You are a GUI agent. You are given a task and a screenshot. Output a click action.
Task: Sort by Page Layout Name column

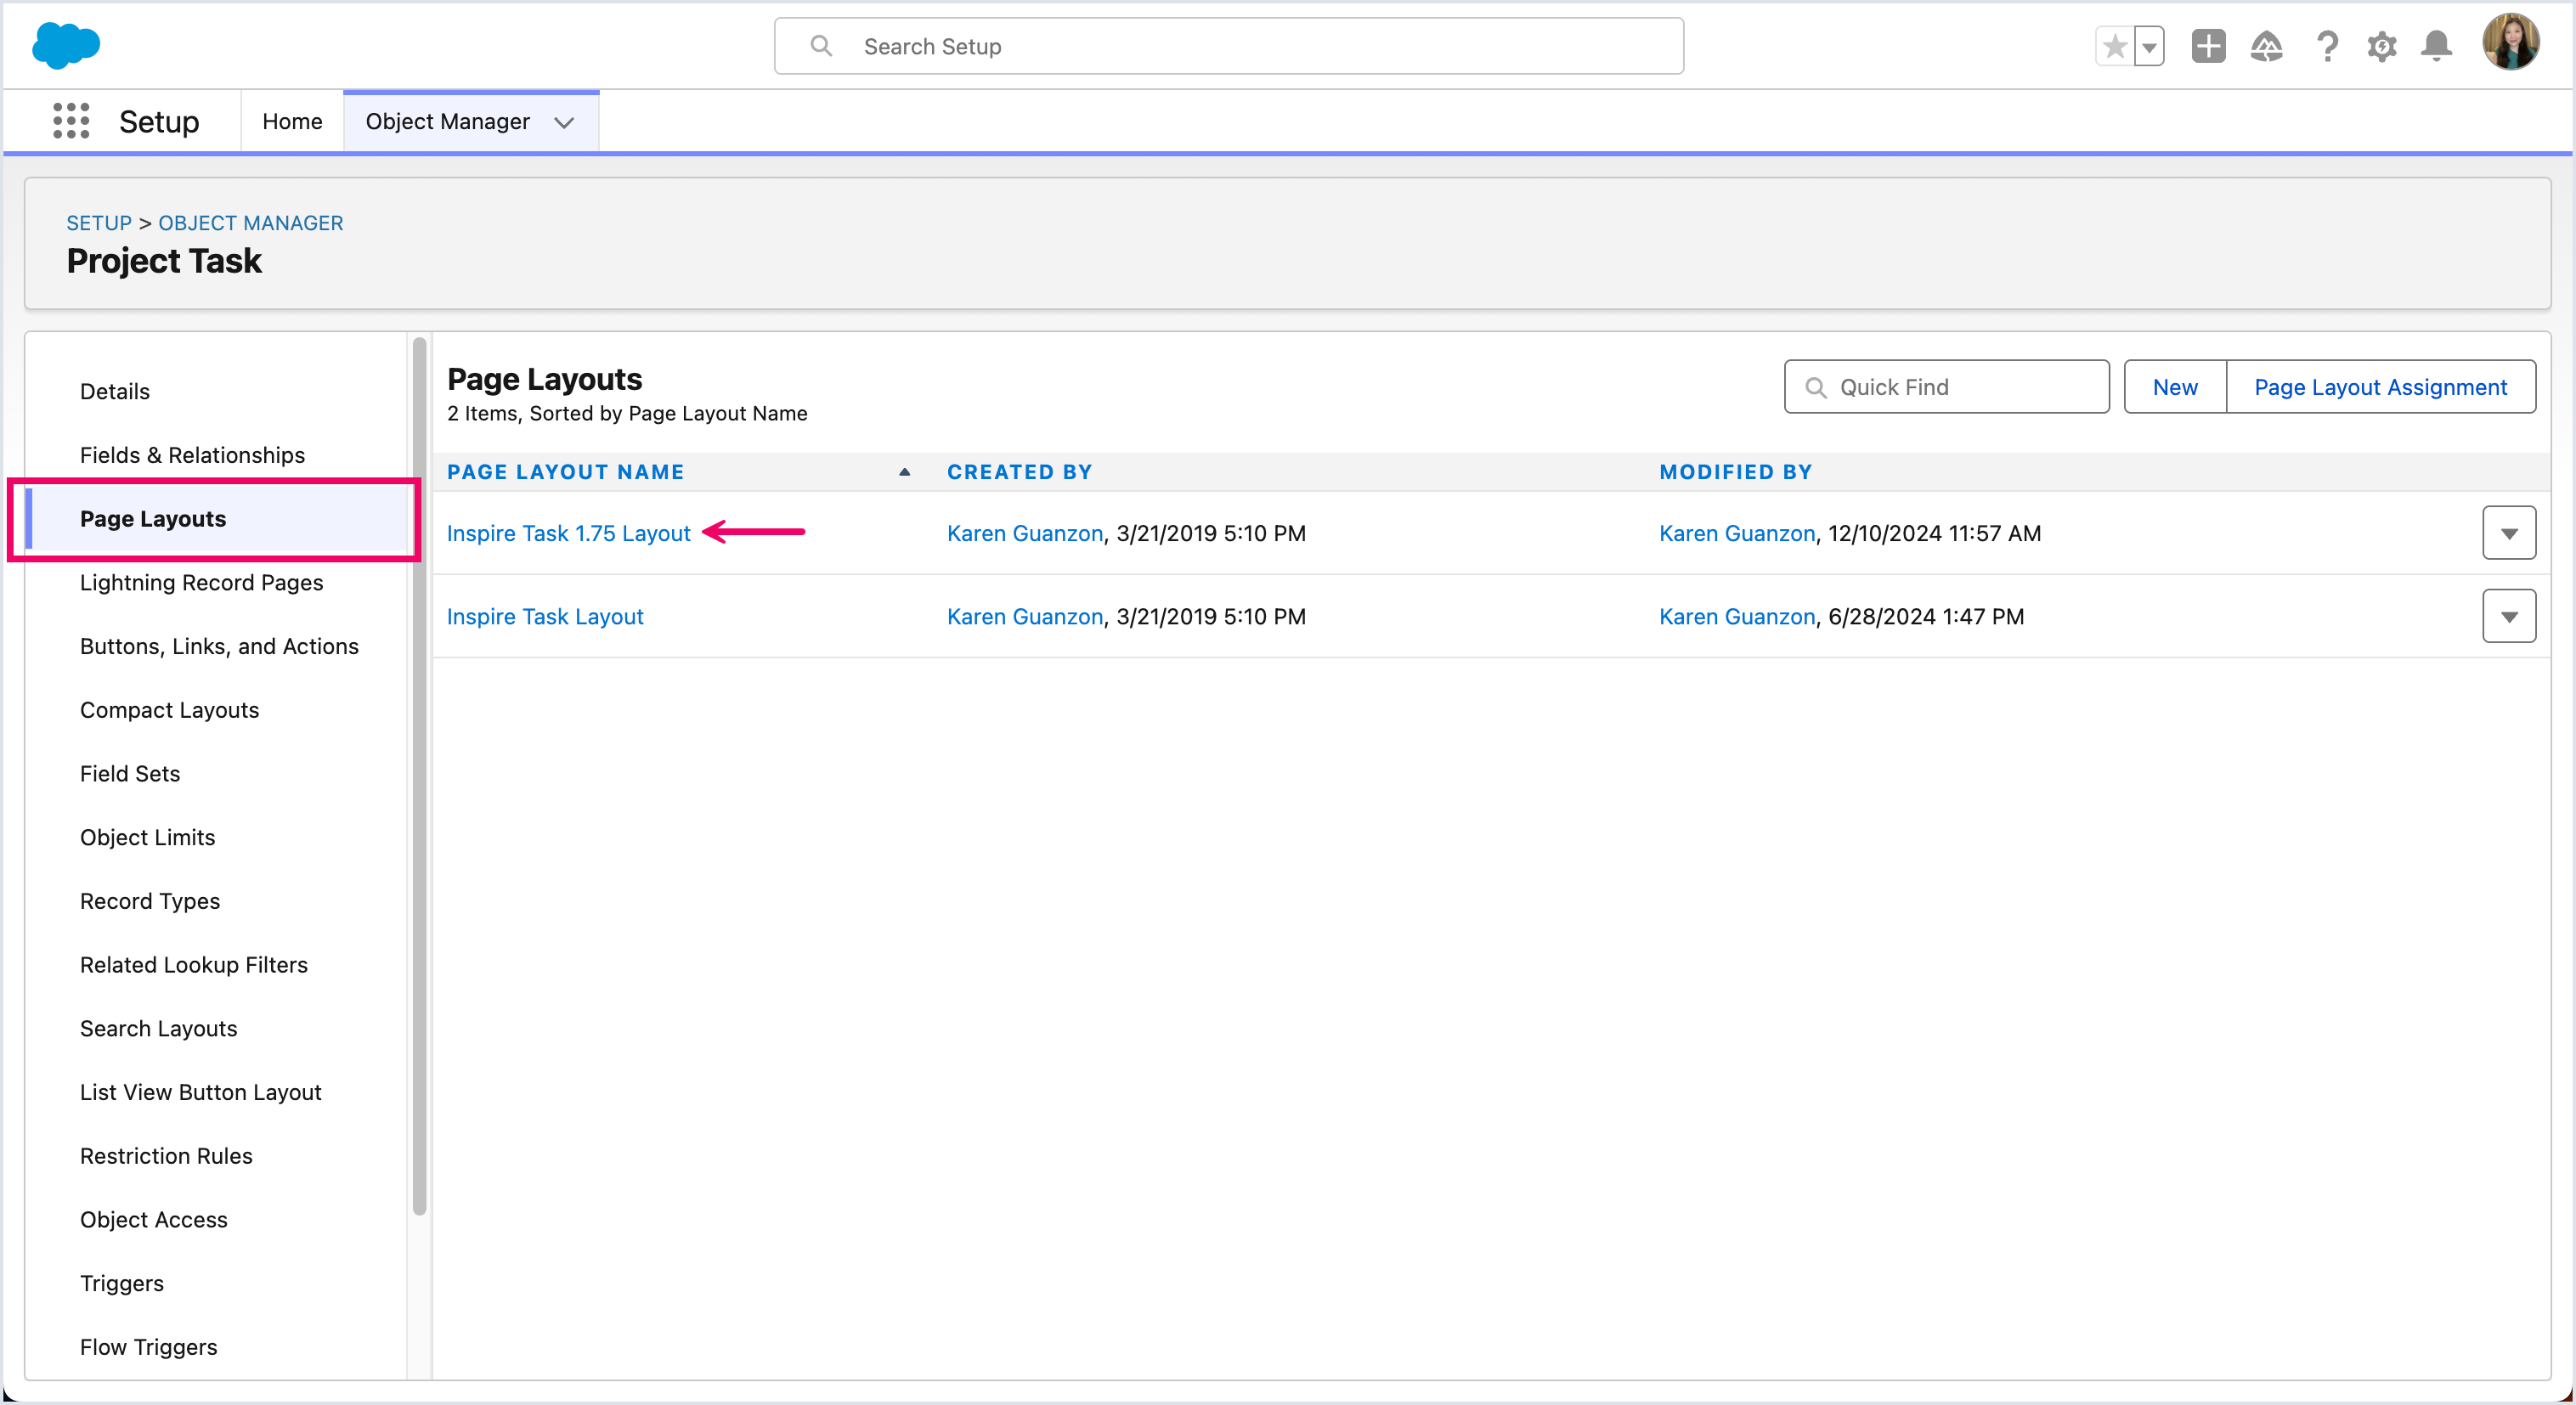pyautogui.click(x=565, y=472)
